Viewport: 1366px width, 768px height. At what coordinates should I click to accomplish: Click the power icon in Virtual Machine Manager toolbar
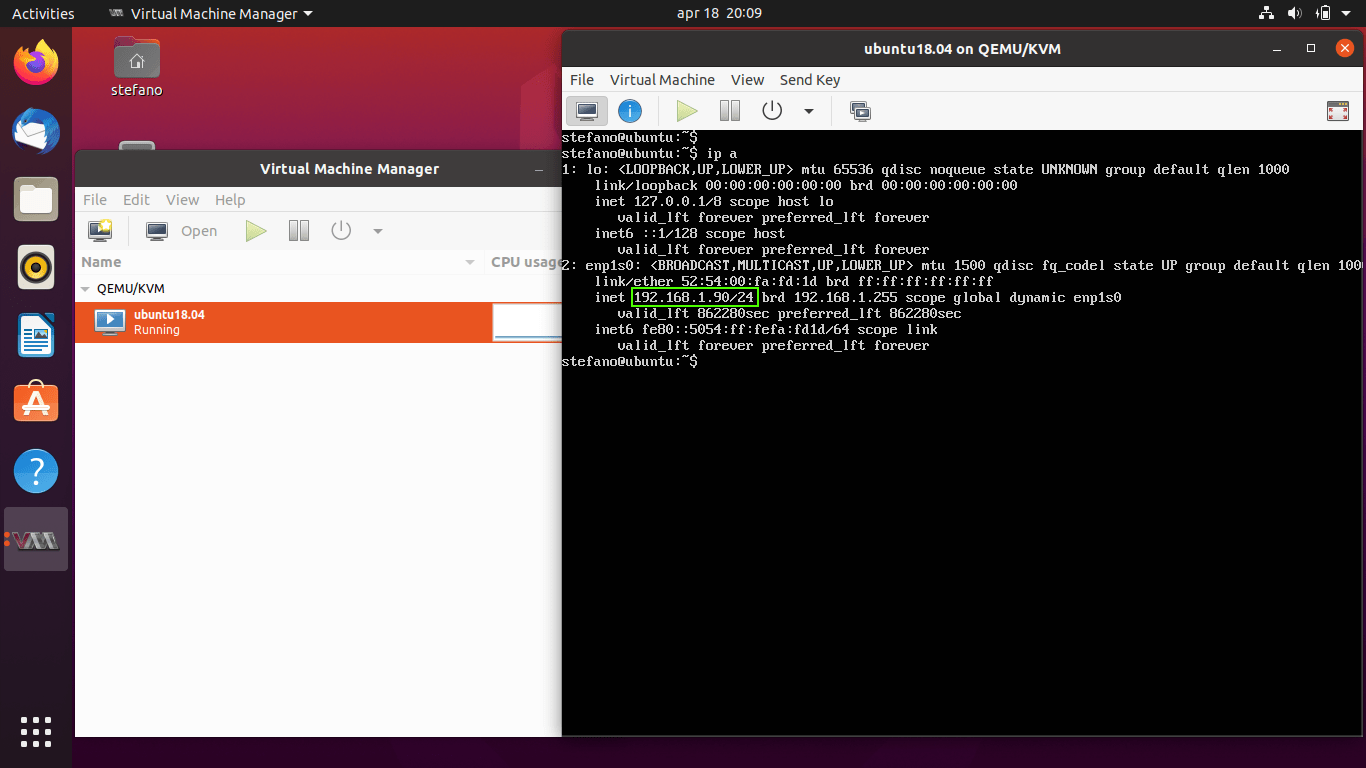click(341, 231)
